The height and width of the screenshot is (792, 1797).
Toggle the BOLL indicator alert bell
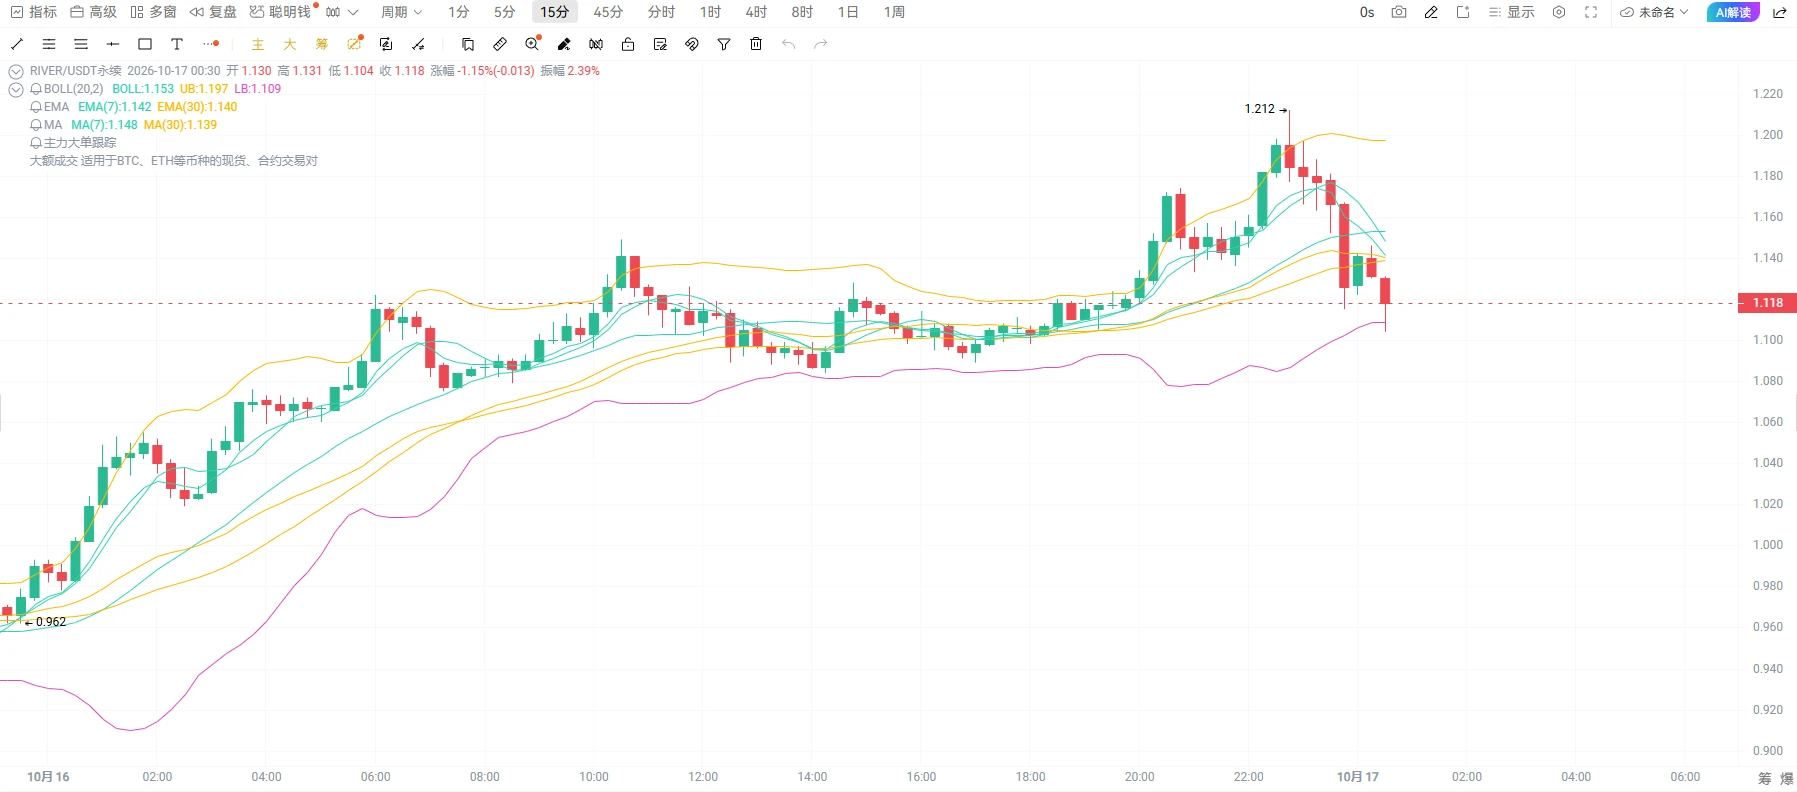36,89
